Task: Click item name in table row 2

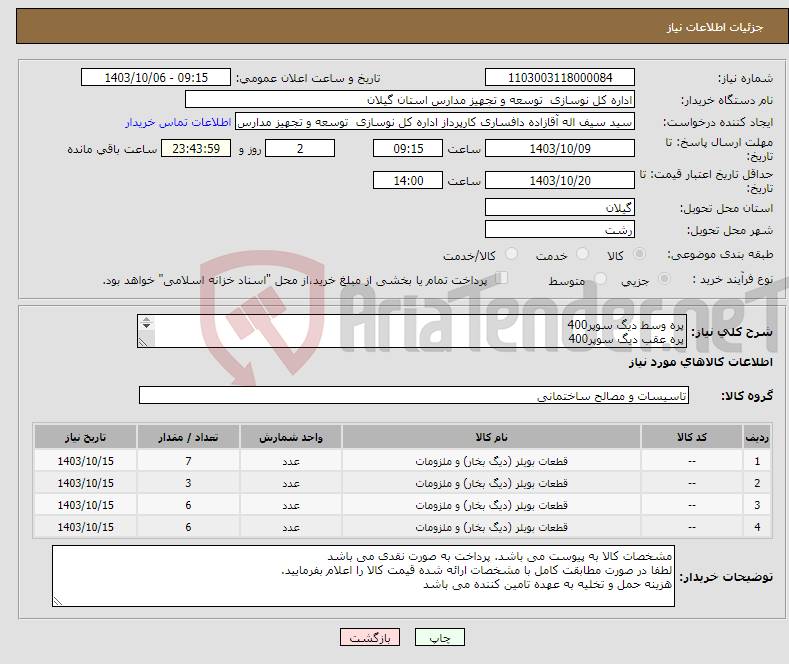Action: (491, 483)
